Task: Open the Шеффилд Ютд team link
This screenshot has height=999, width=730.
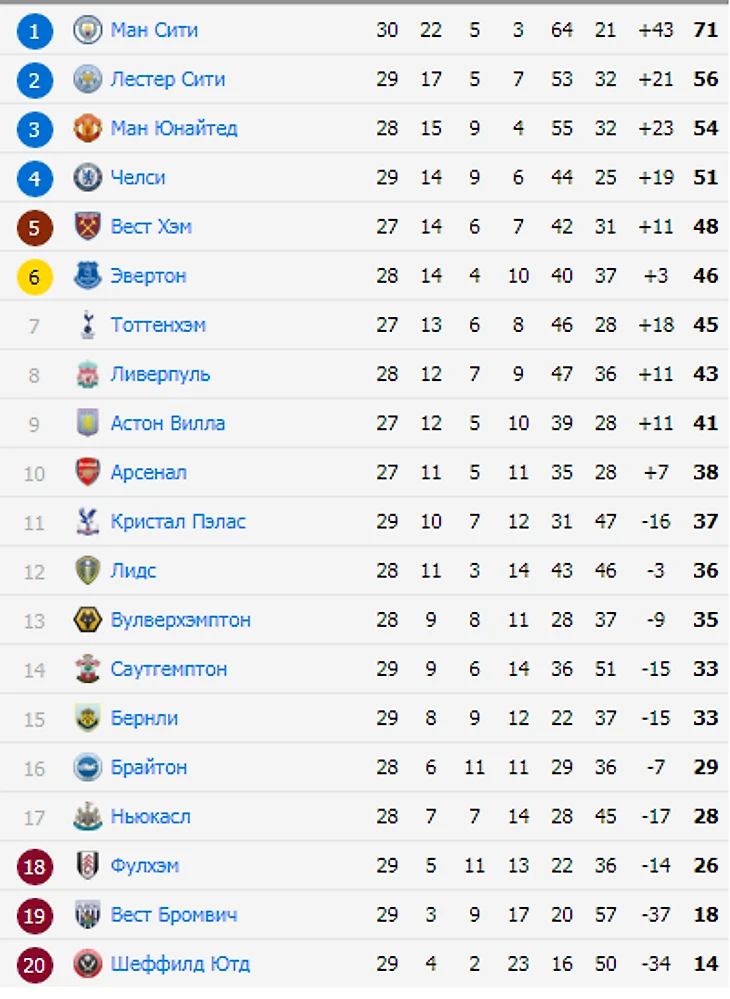Action: (180, 963)
